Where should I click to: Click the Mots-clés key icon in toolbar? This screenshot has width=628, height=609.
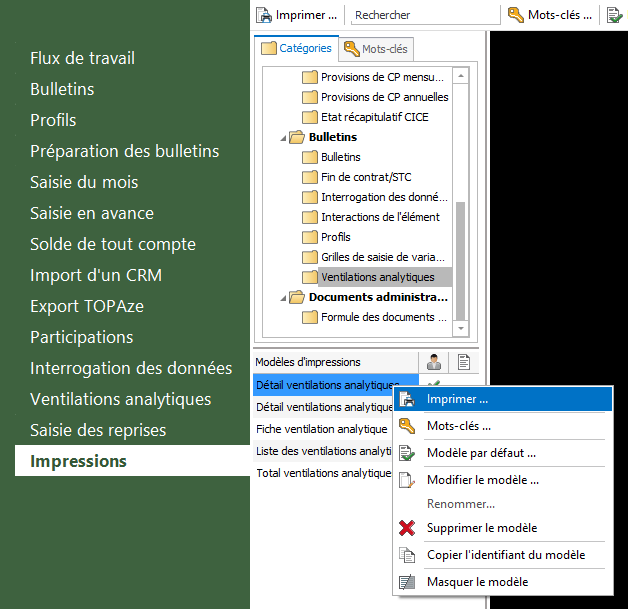pos(515,15)
